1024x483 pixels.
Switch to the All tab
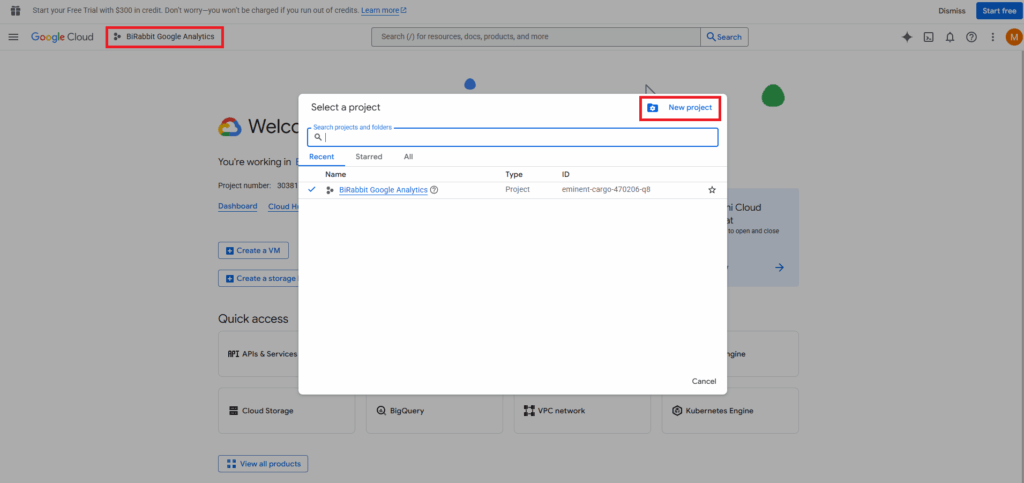pyautogui.click(x=408, y=157)
